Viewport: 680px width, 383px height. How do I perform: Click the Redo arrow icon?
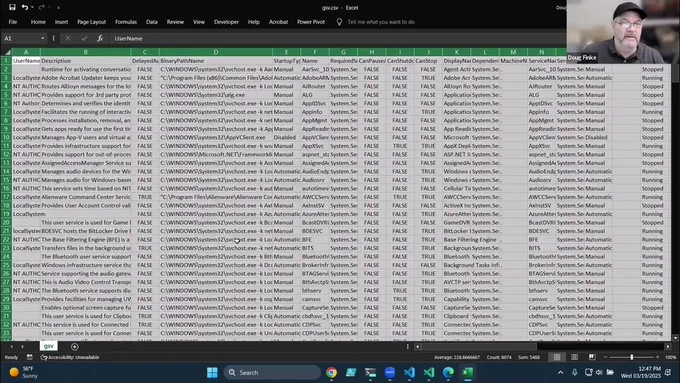pos(42,7)
